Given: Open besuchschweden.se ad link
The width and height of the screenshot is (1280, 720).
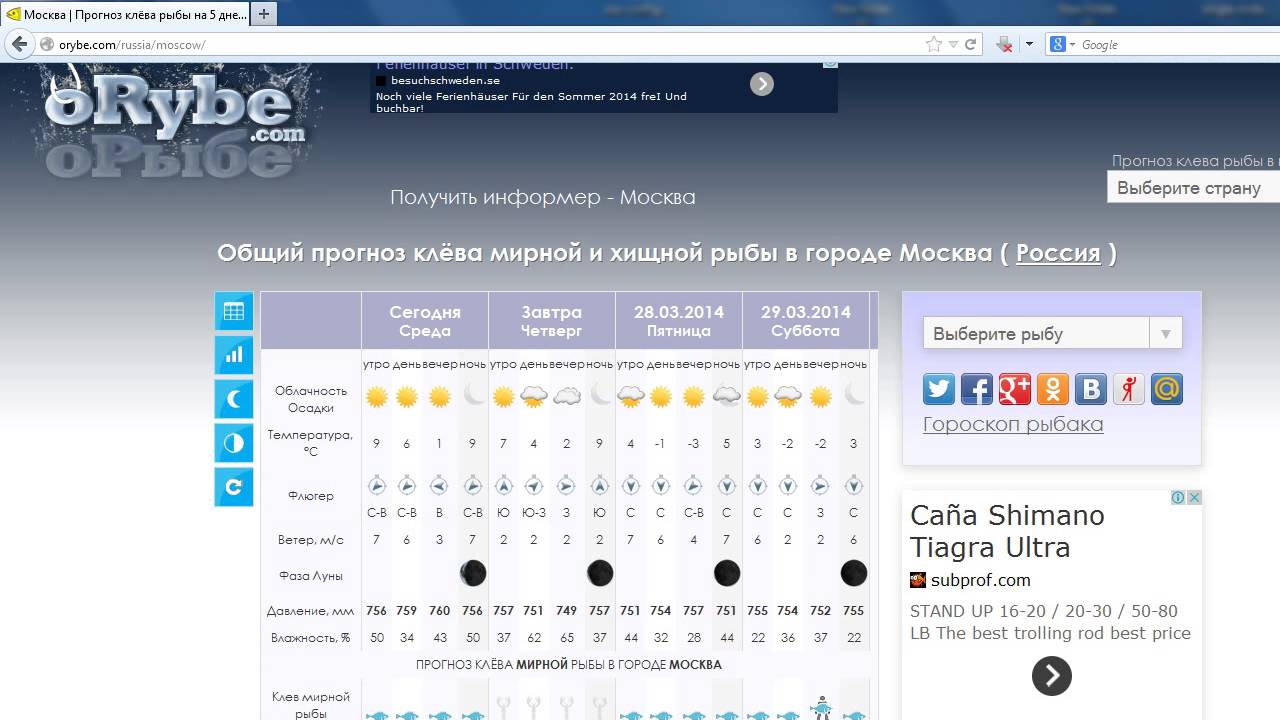Looking at the screenshot, I should coord(445,80).
